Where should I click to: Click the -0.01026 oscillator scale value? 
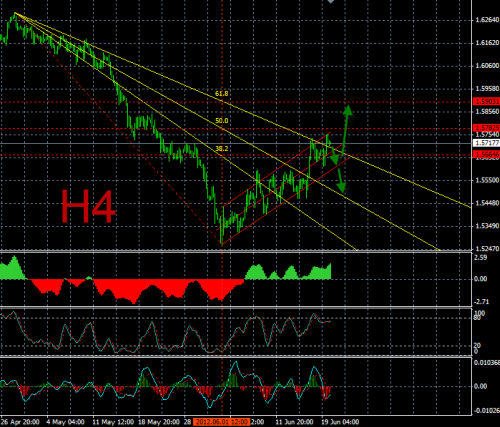tap(487, 411)
